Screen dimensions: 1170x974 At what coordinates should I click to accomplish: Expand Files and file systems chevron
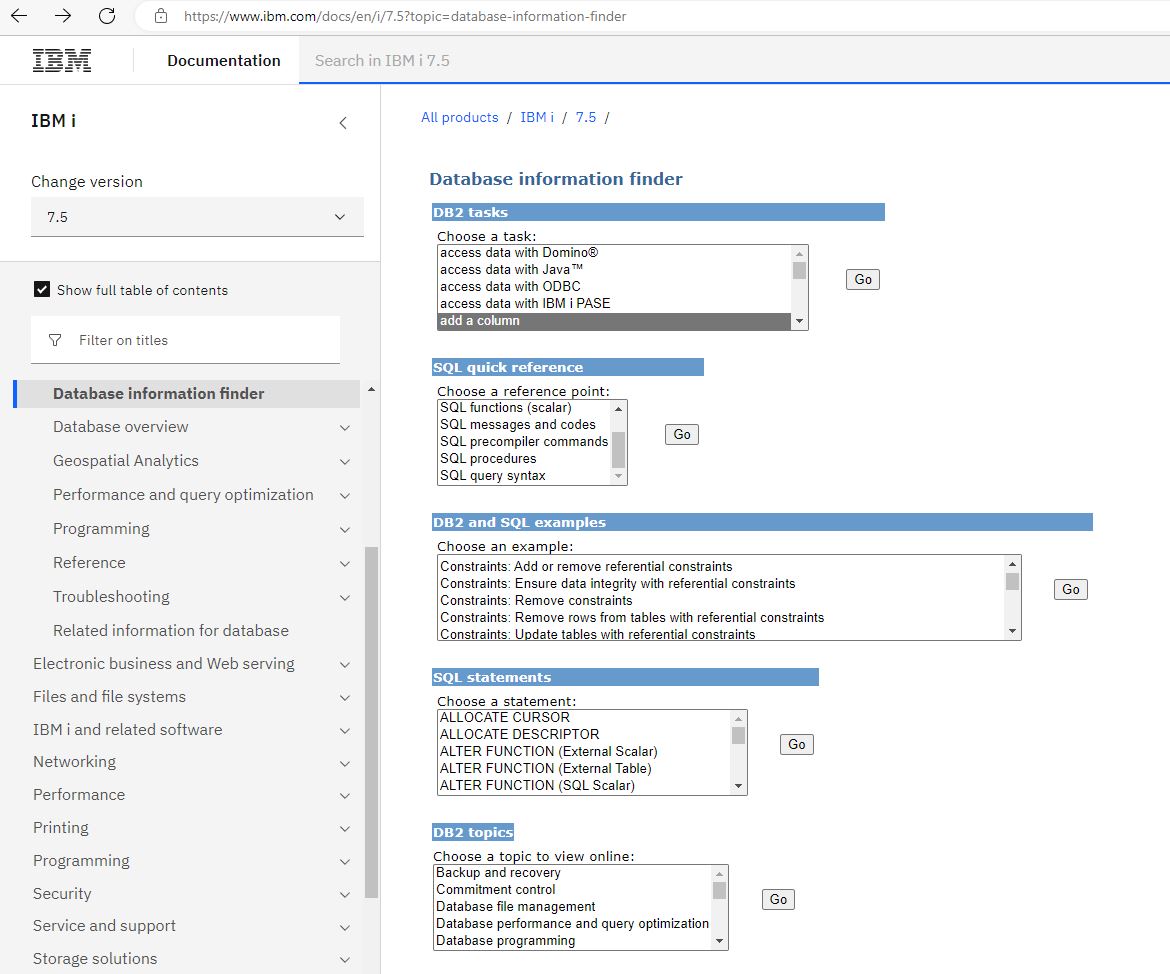coord(345,698)
